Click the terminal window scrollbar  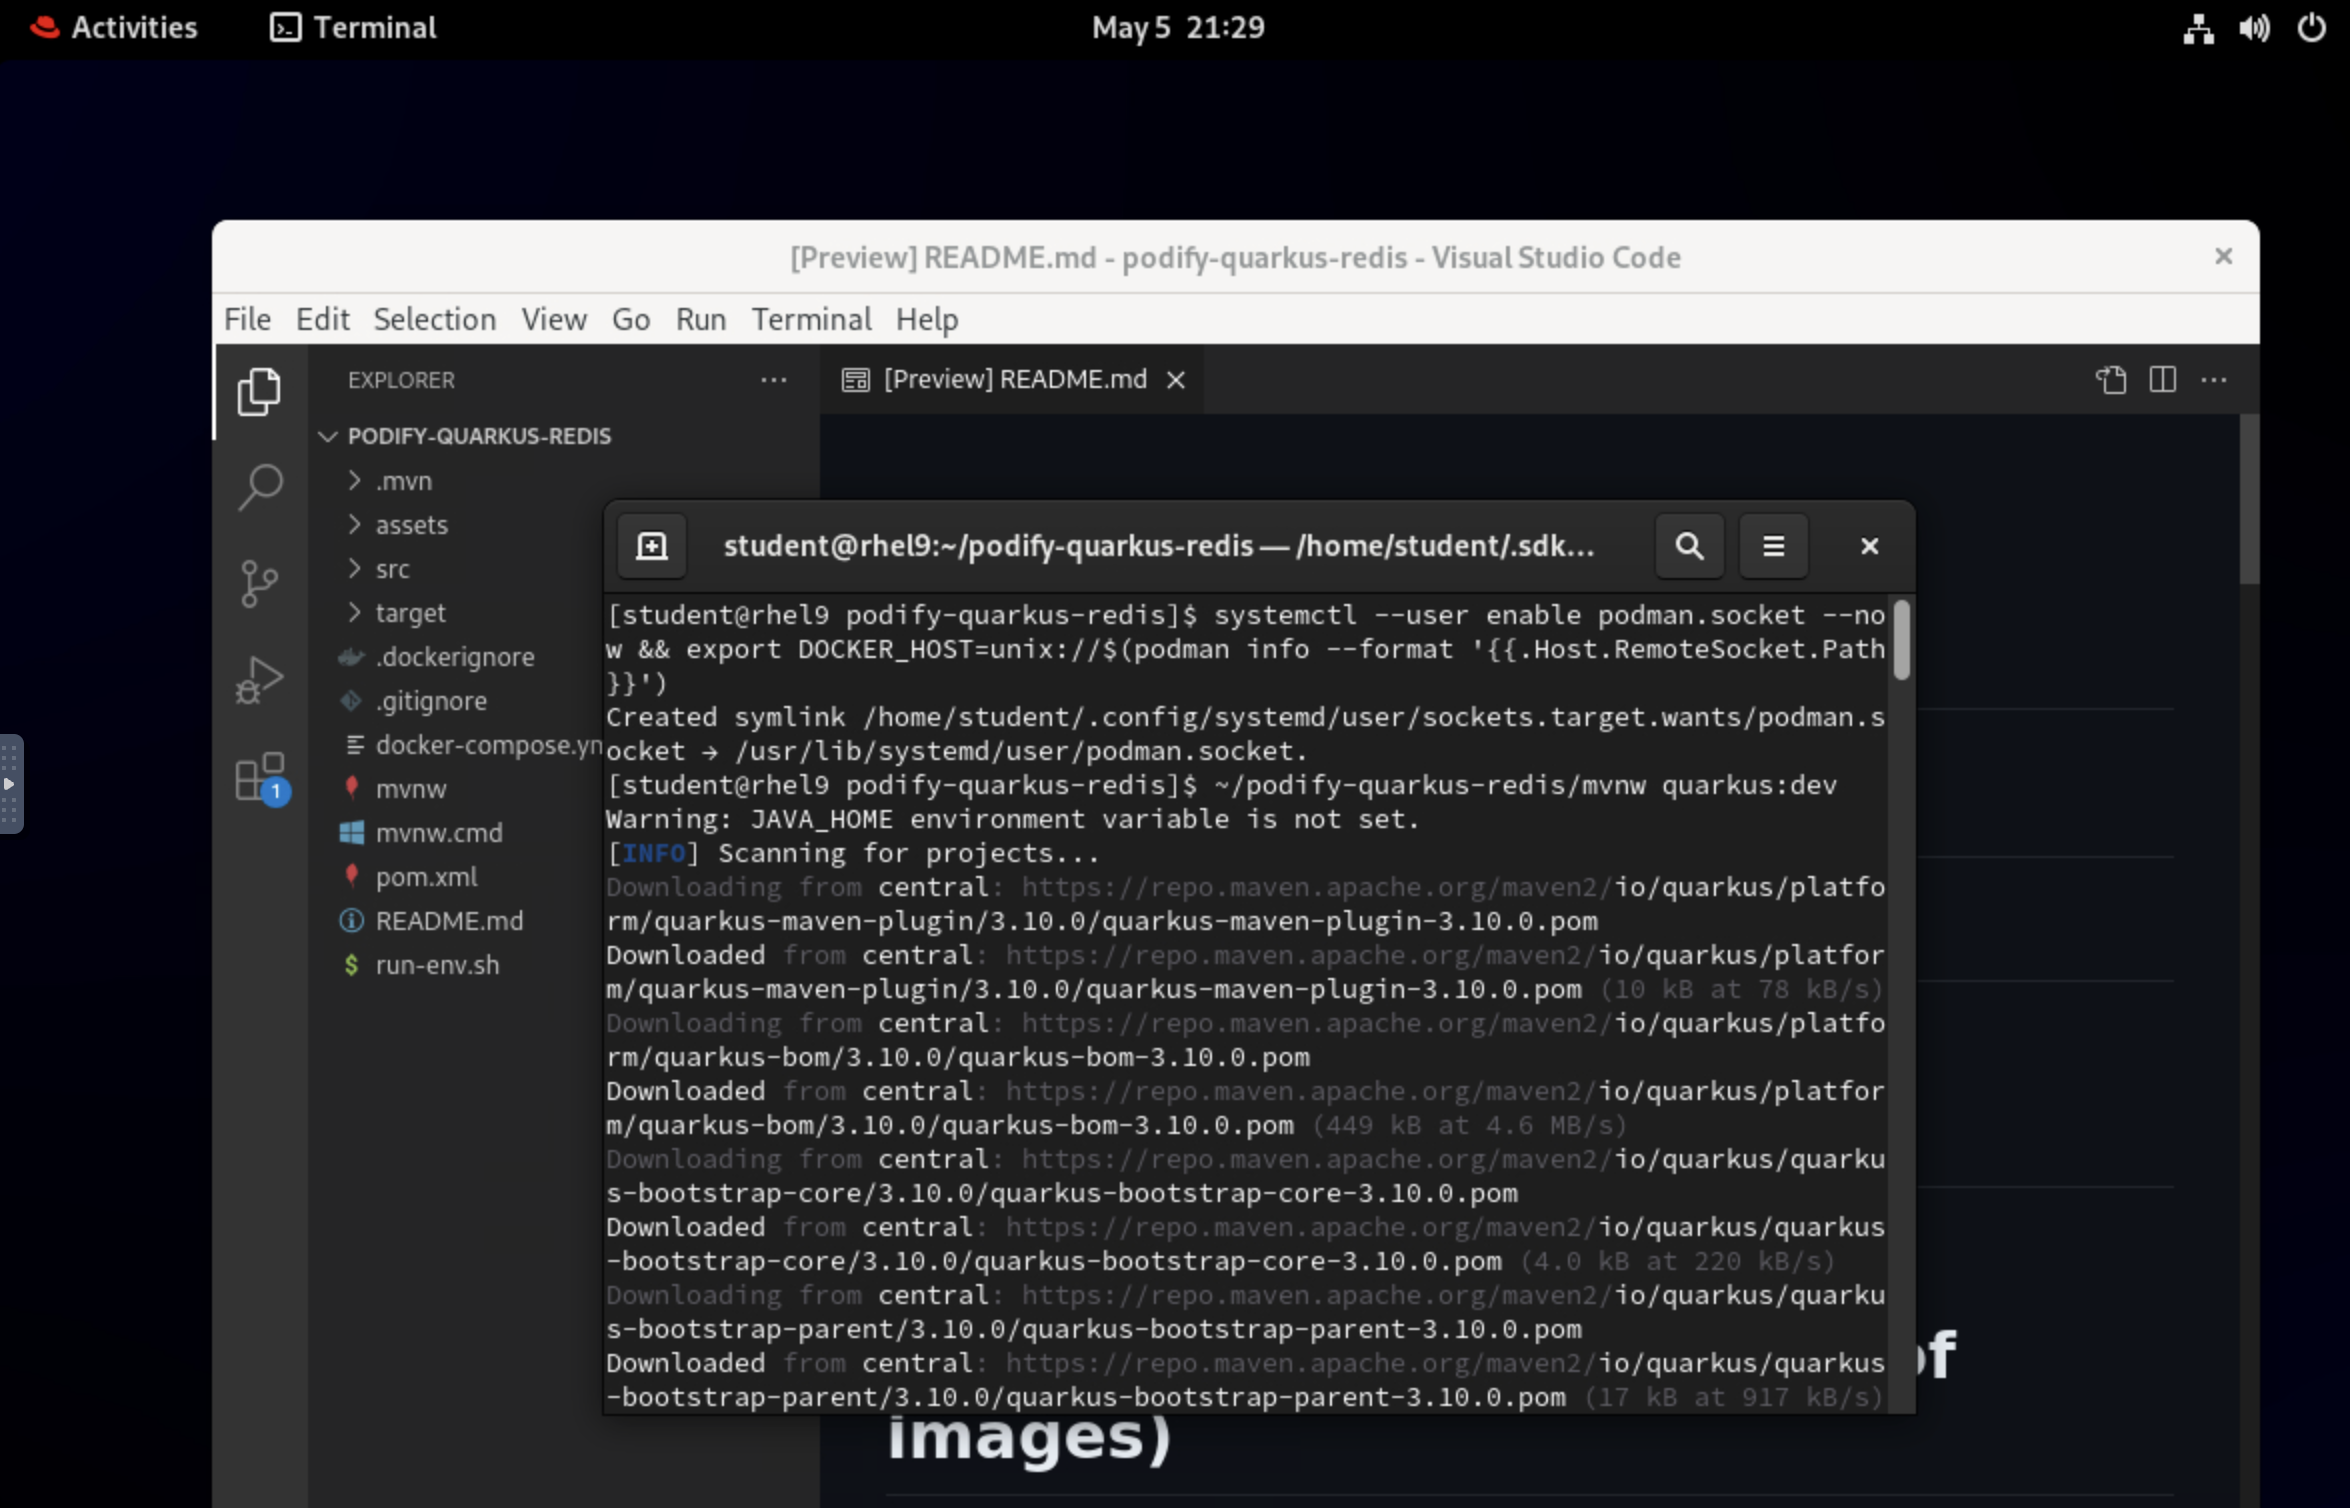click(1901, 640)
